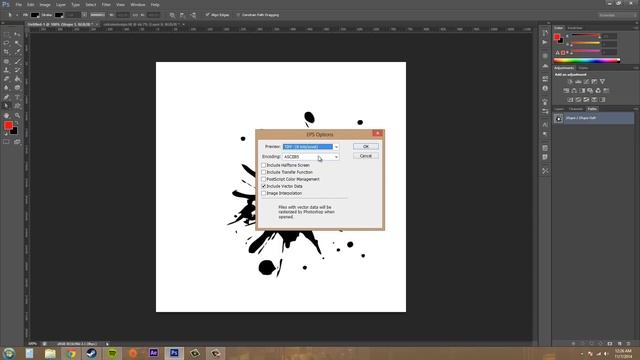Click the Brightness/Contrast adjustment icon
640x360 pixels.
point(570,82)
